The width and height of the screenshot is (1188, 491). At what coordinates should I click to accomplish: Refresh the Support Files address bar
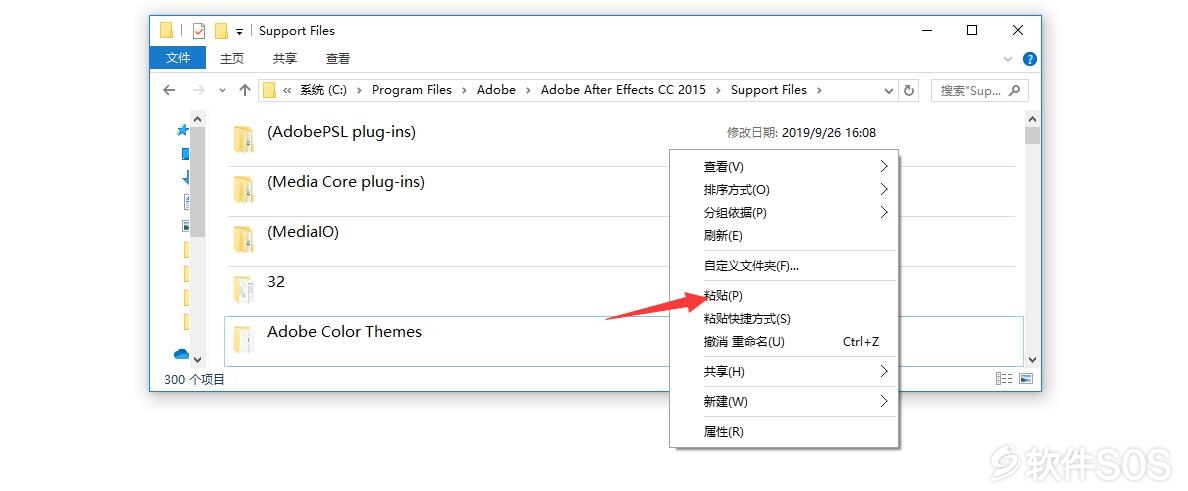909,90
